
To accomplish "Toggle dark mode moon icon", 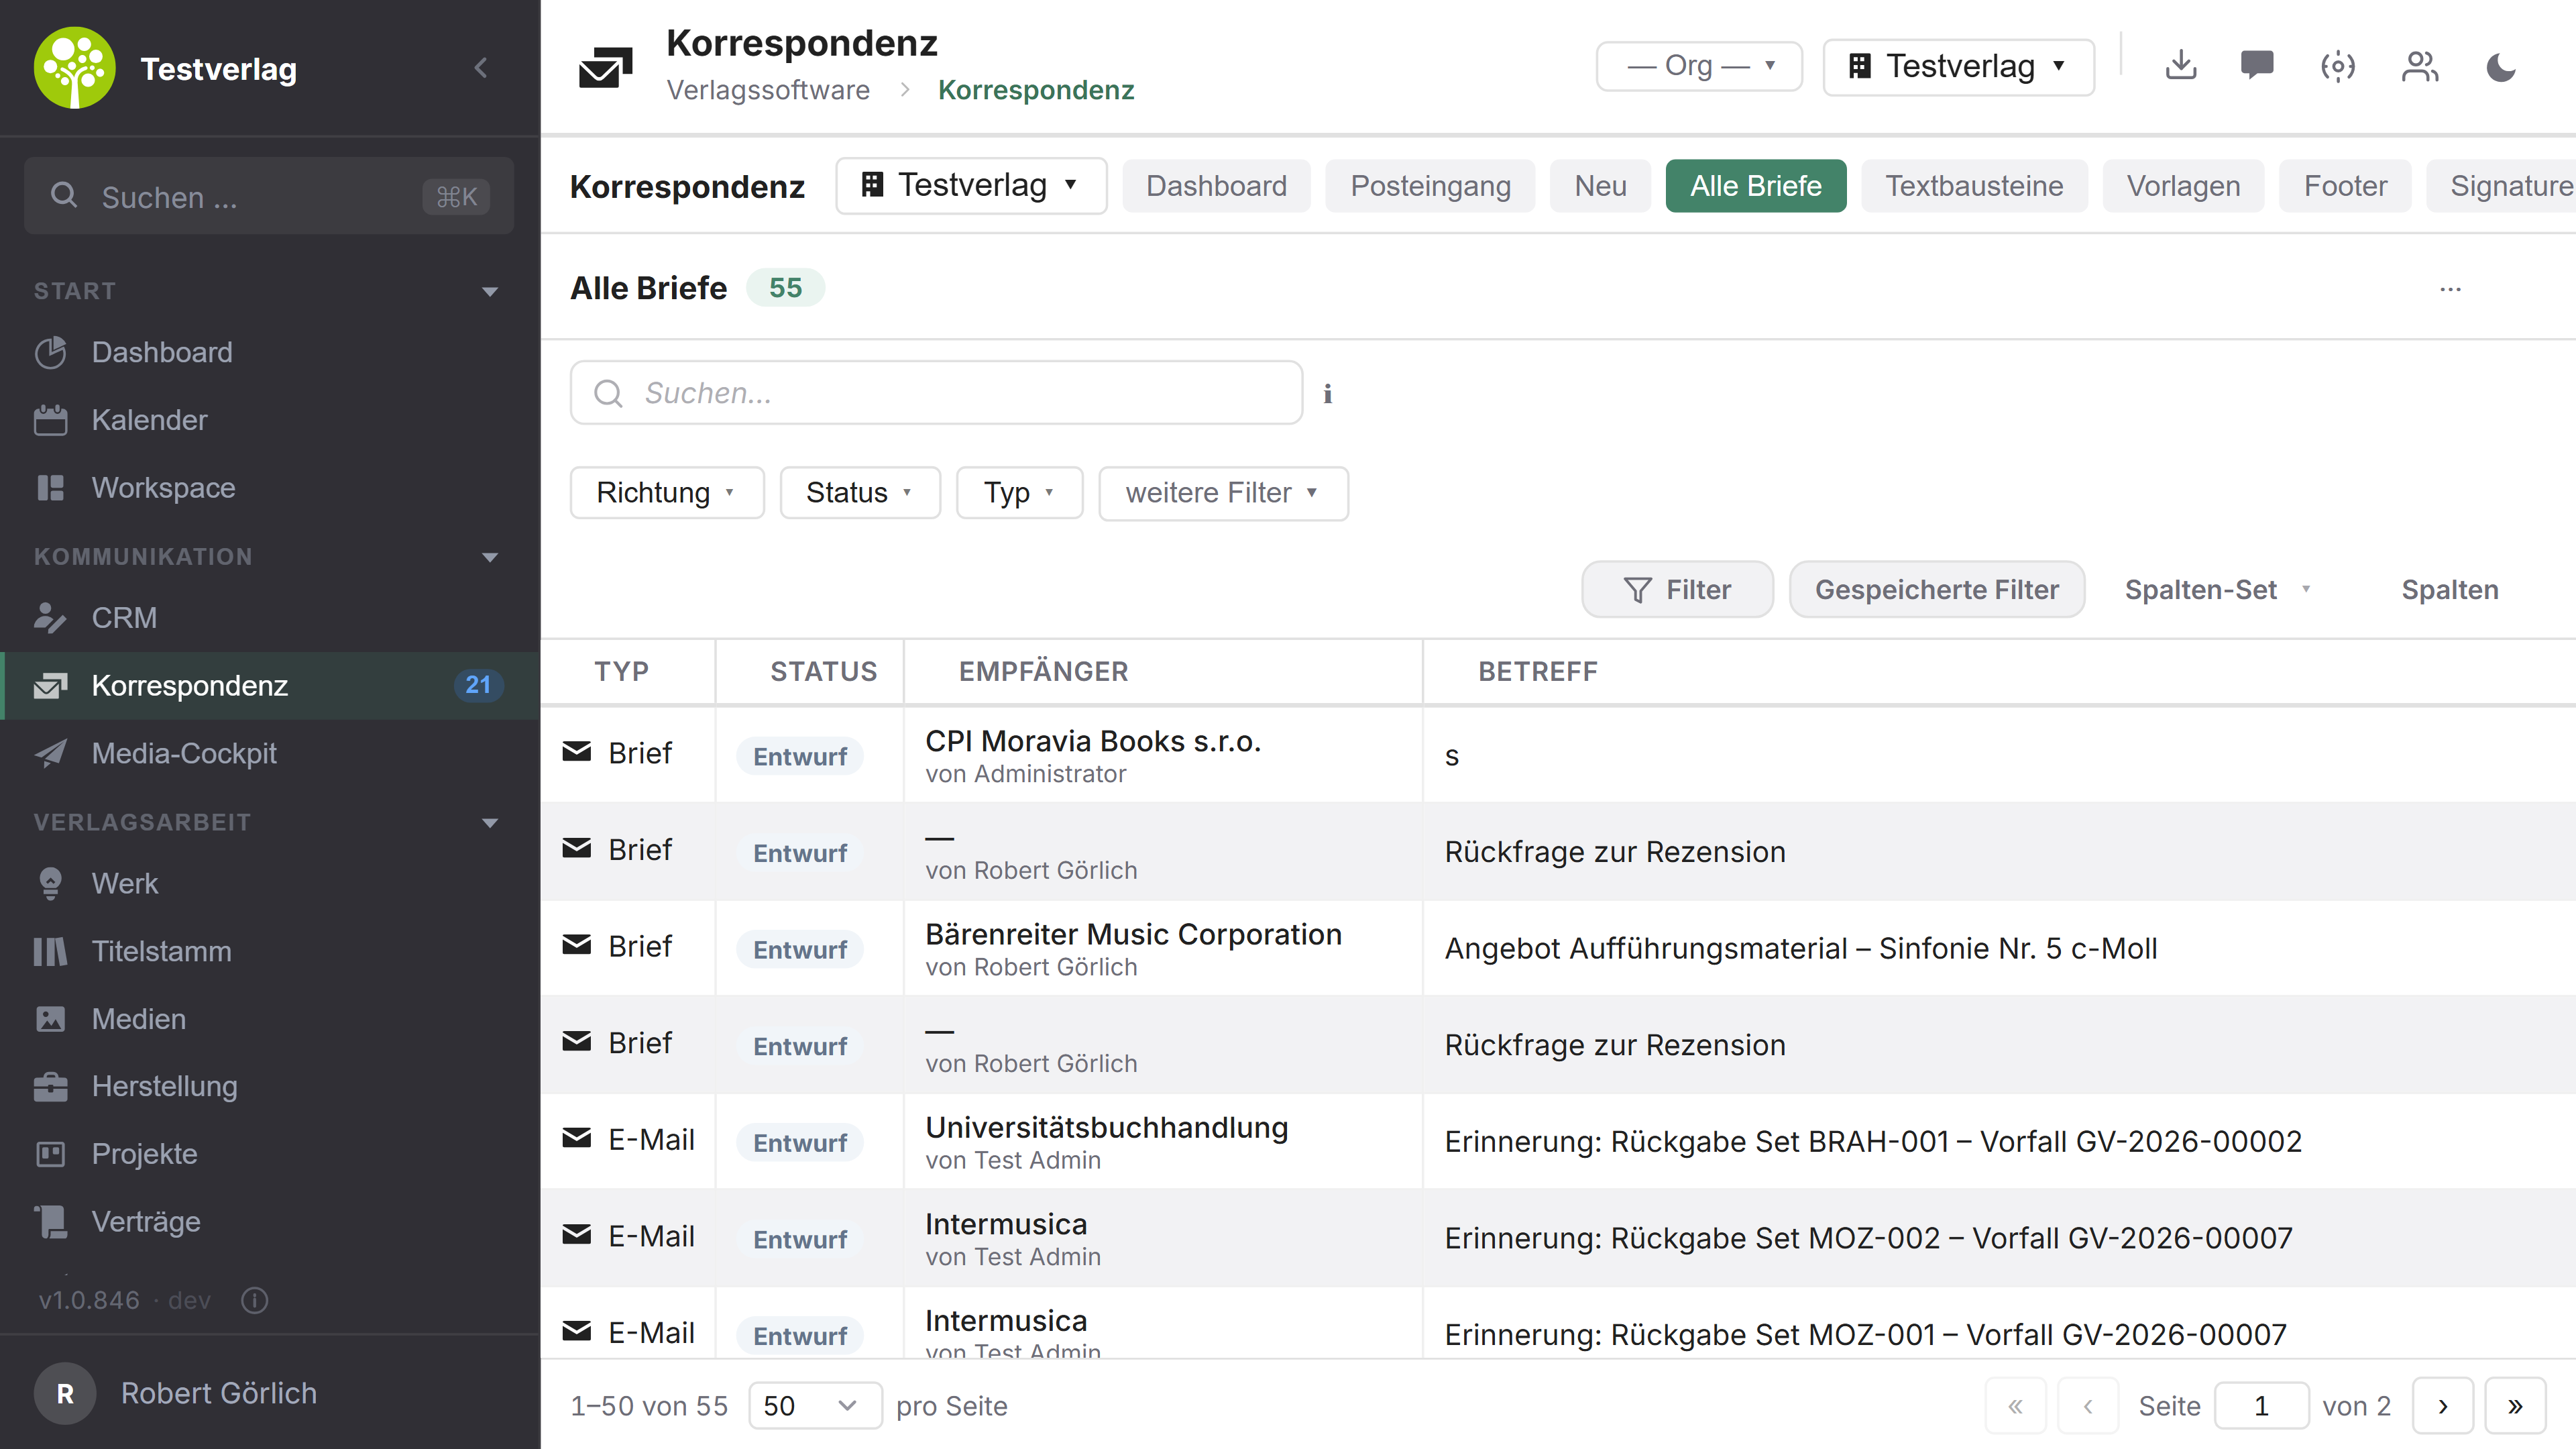I will (2501, 66).
